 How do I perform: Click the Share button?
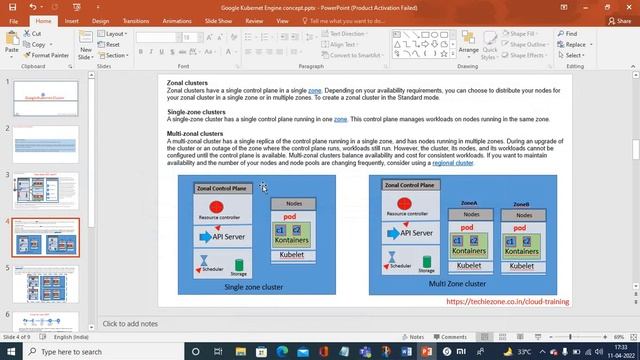coord(620,21)
